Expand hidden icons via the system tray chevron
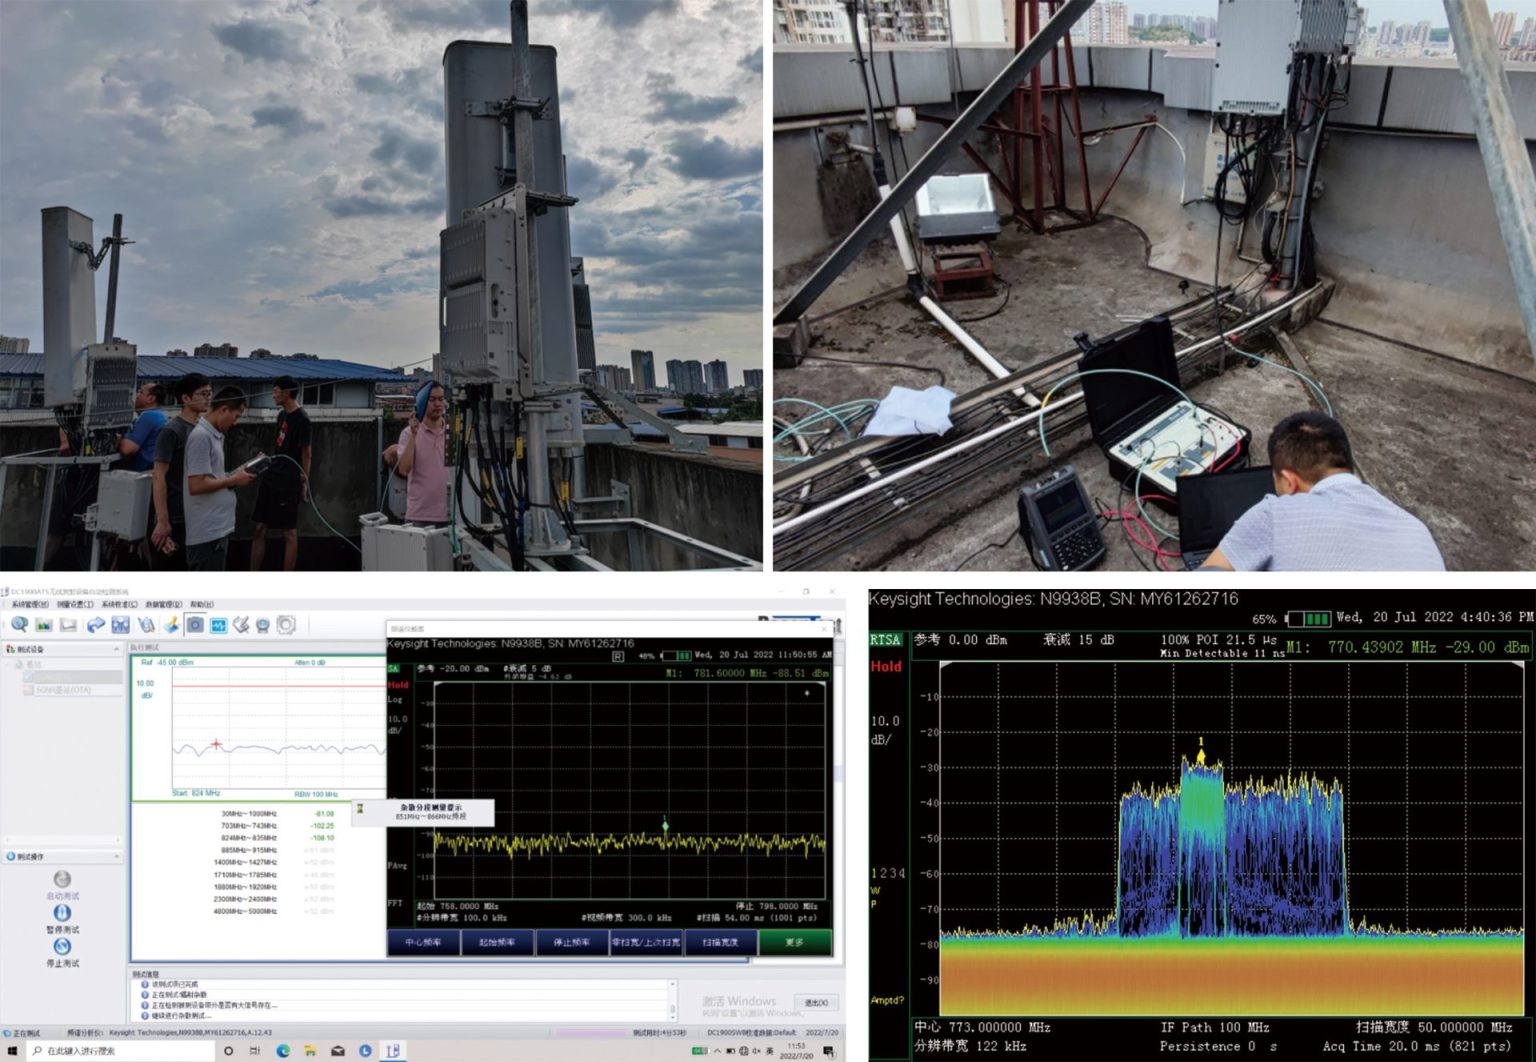Image resolution: width=1536 pixels, height=1062 pixels. pyautogui.click(x=717, y=1051)
